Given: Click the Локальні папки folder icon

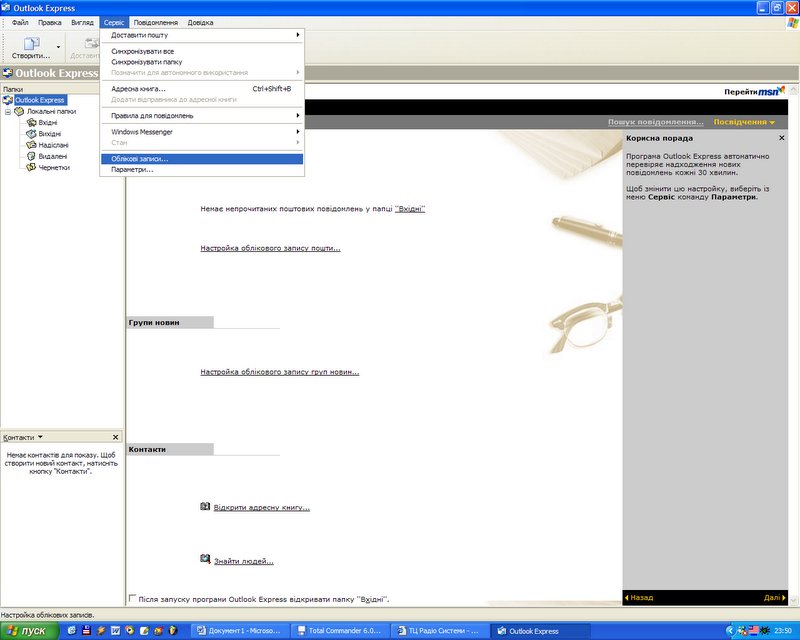Looking at the screenshot, I should tap(19, 111).
